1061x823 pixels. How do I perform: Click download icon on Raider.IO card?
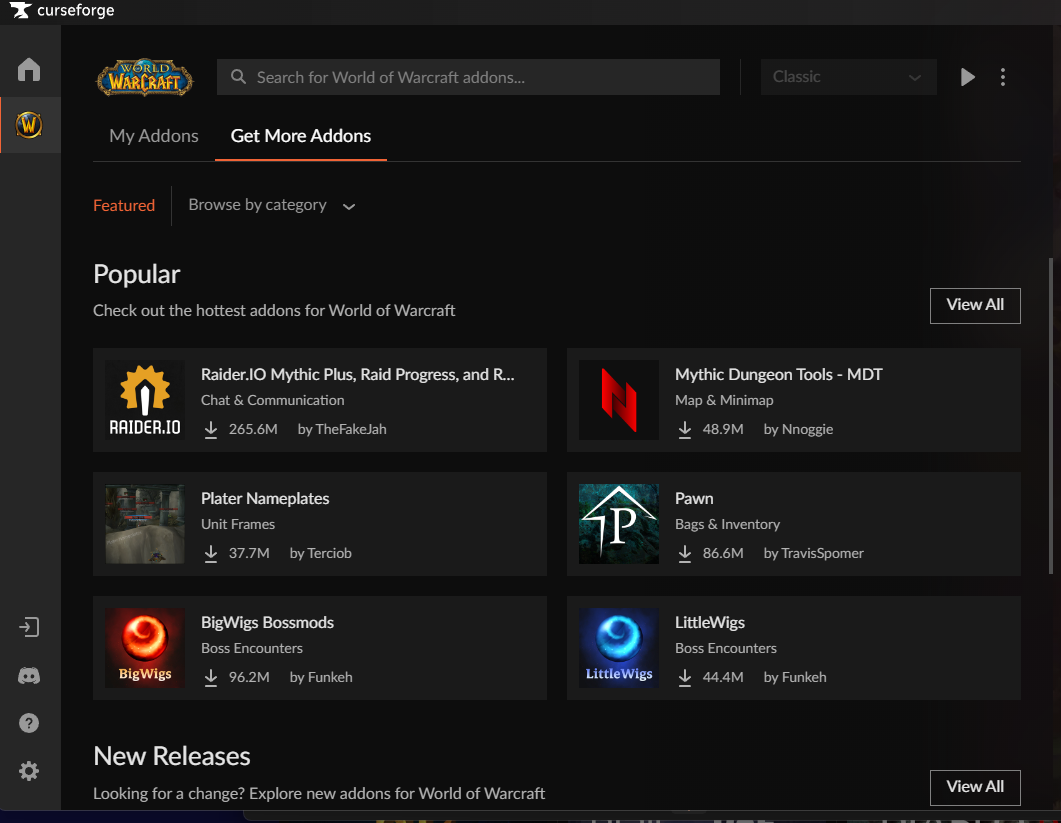click(211, 430)
